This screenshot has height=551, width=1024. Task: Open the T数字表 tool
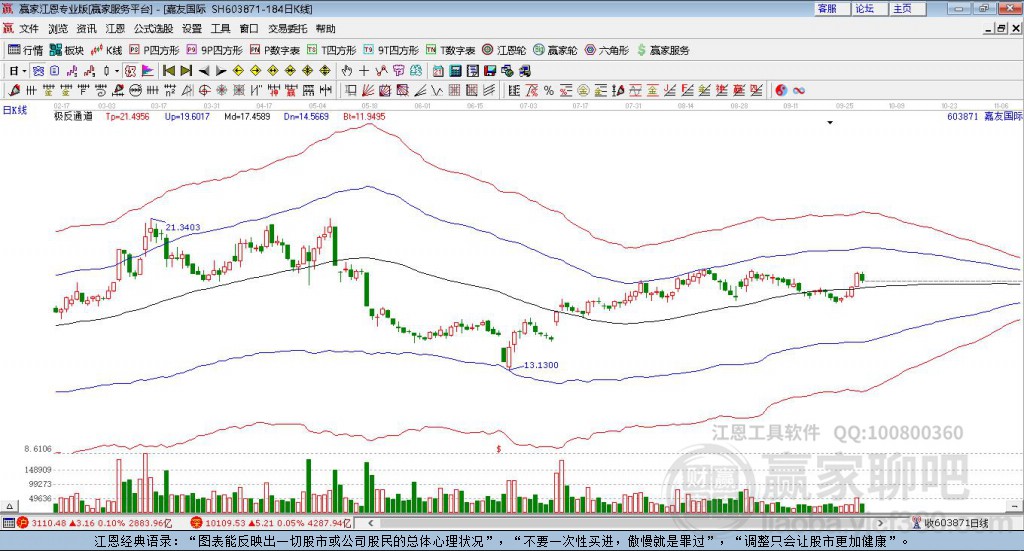[451, 50]
